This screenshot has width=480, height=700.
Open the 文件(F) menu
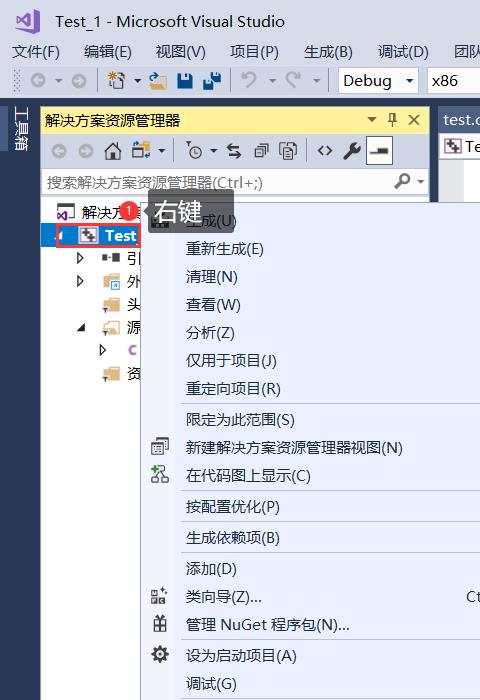(36, 52)
